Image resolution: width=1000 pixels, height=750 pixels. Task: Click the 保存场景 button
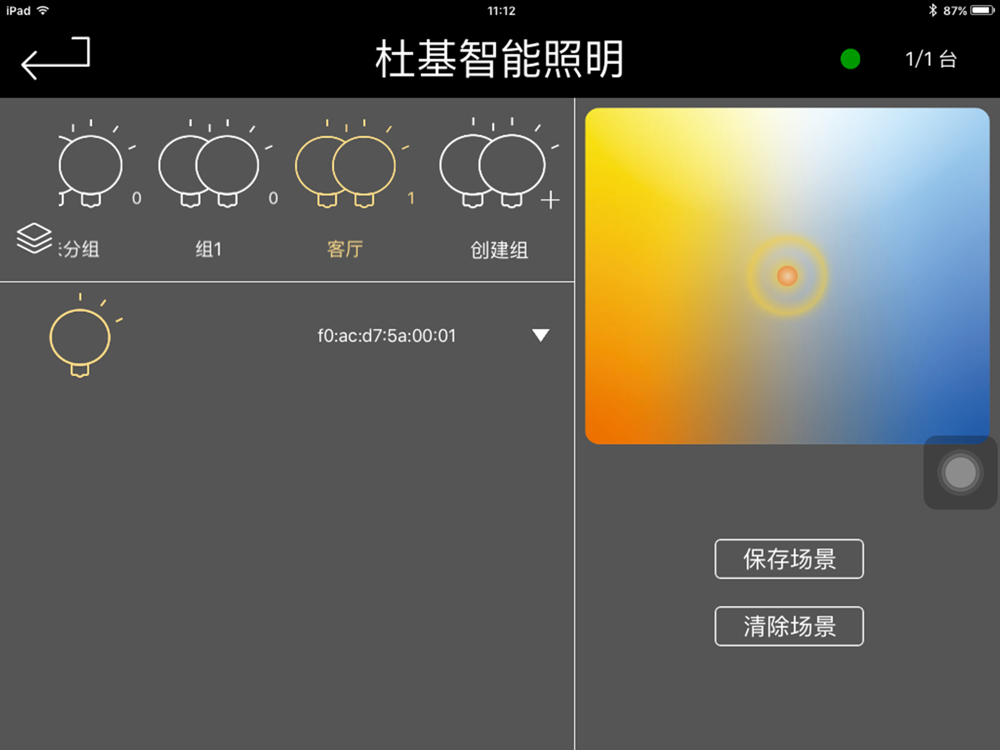point(789,559)
